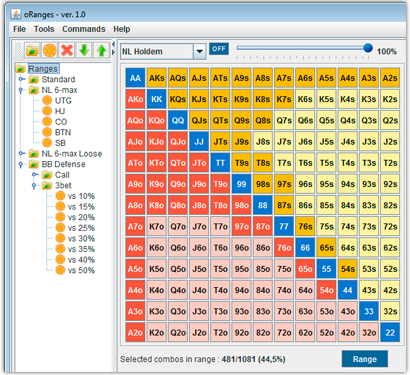Toggle the AKs hand cell

157,78
